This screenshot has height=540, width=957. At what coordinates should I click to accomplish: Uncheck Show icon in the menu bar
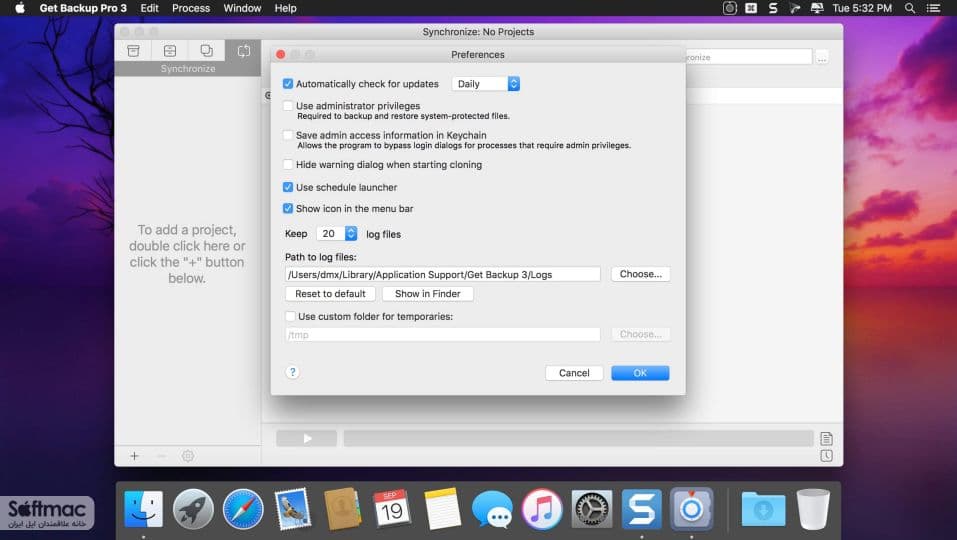tap(288, 208)
